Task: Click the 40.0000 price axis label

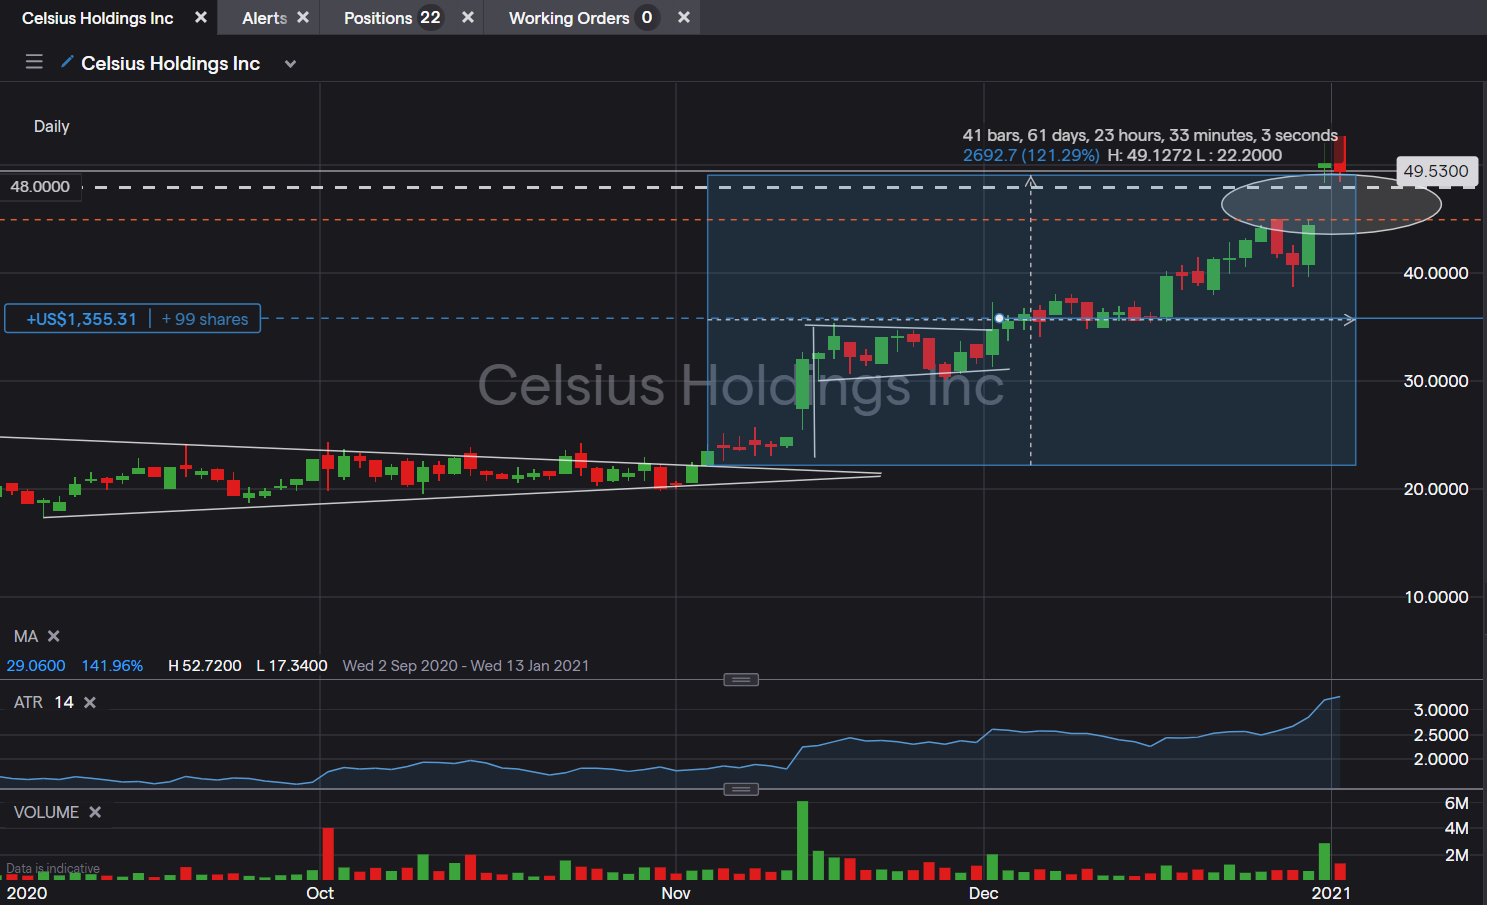Action: click(1436, 273)
